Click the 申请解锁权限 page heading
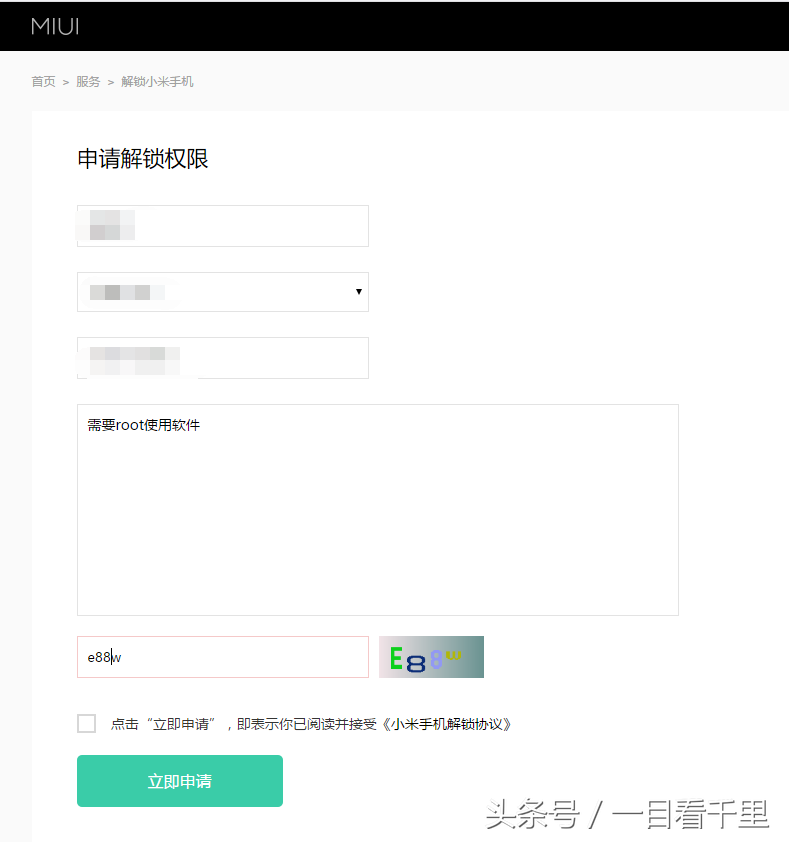Image resolution: width=789 pixels, height=842 pixels. tap(143, 159)
